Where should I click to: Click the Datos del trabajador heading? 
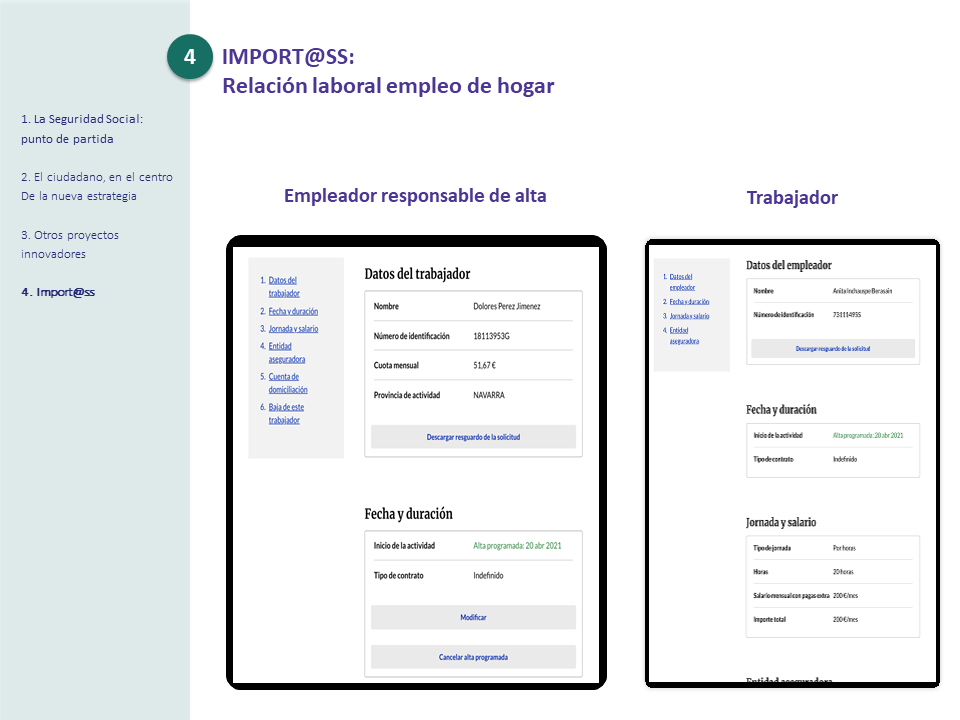417,274
